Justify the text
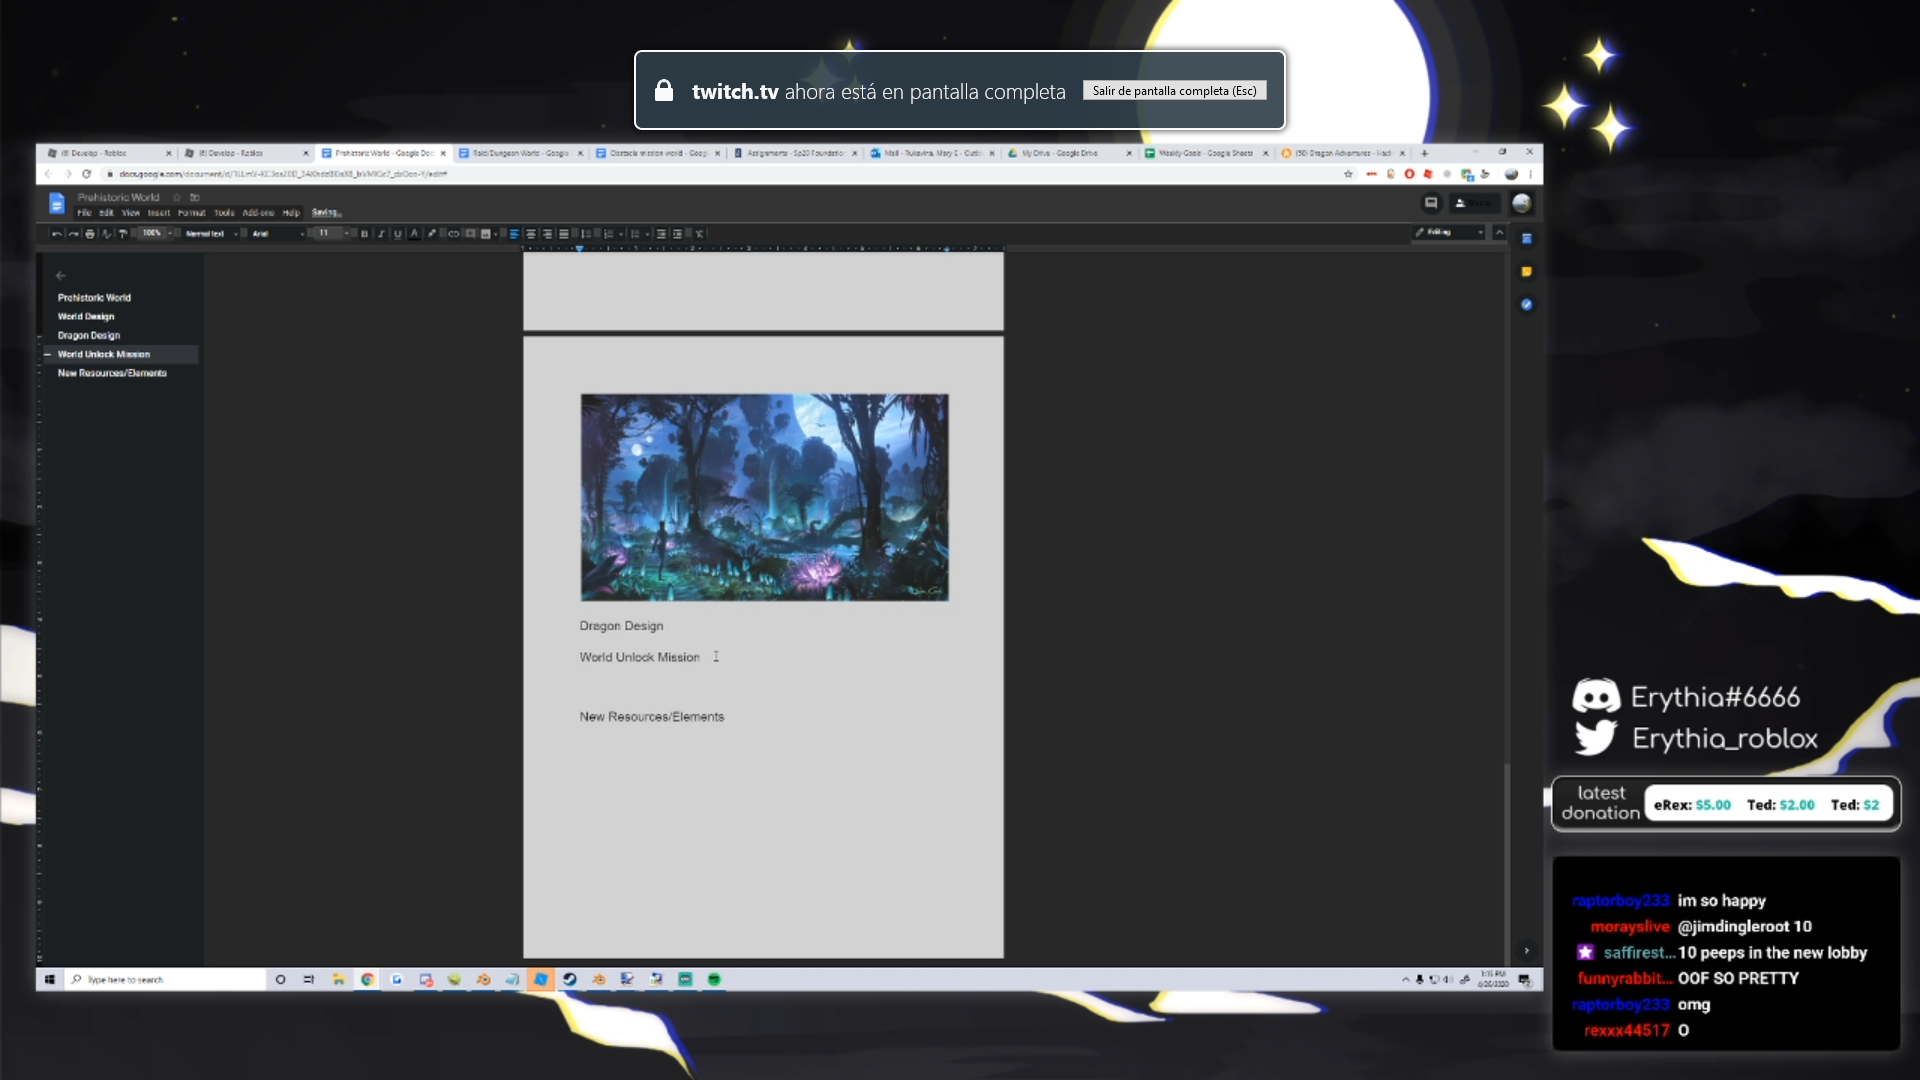Viewport: 1920px width, 1080px height. click(564, 234)
